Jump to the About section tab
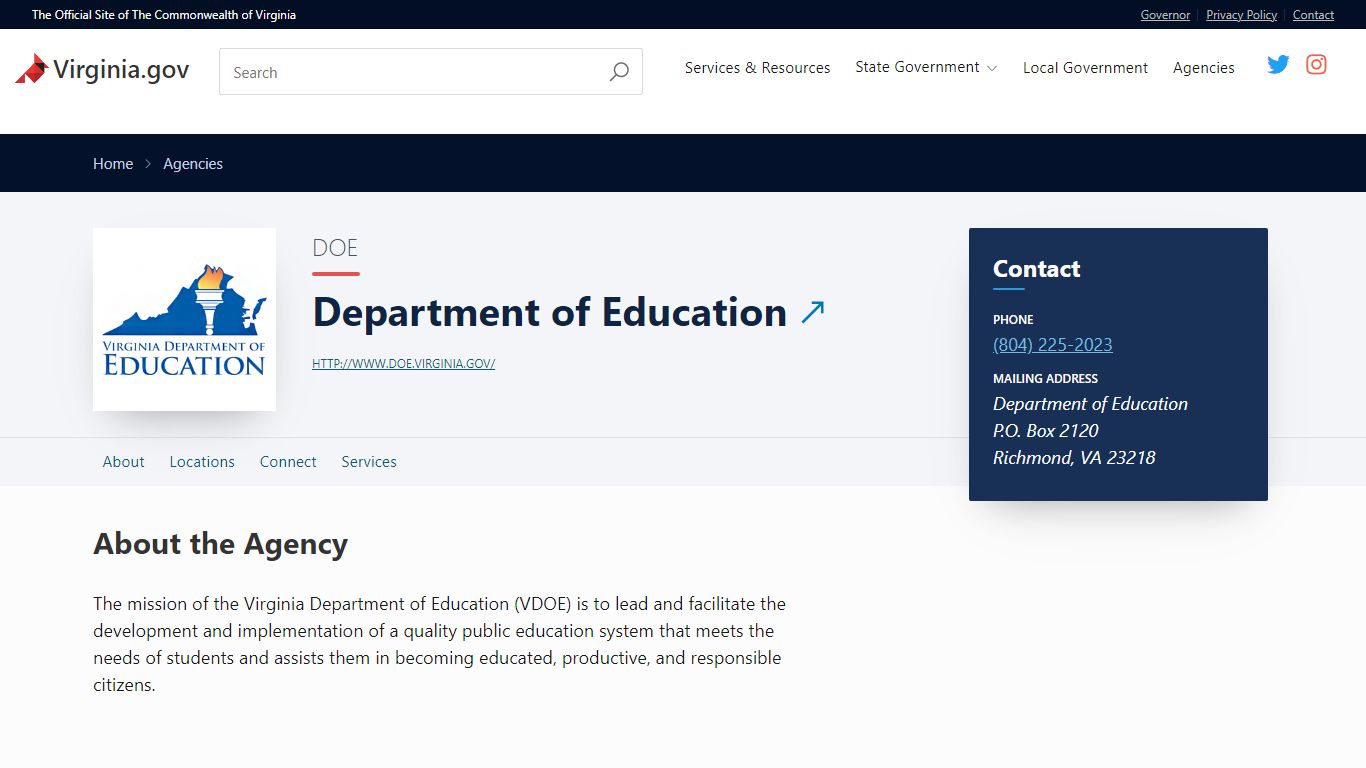This screenshot has width=1366, height=768. point(124,462)
